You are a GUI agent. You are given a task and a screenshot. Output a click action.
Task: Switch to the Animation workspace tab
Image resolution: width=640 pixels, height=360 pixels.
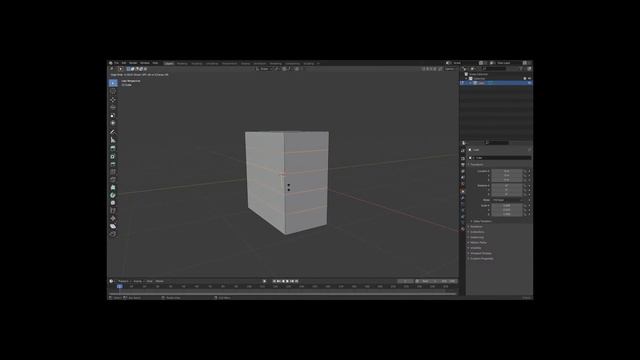pyautogui.click(x=260, y=64)
